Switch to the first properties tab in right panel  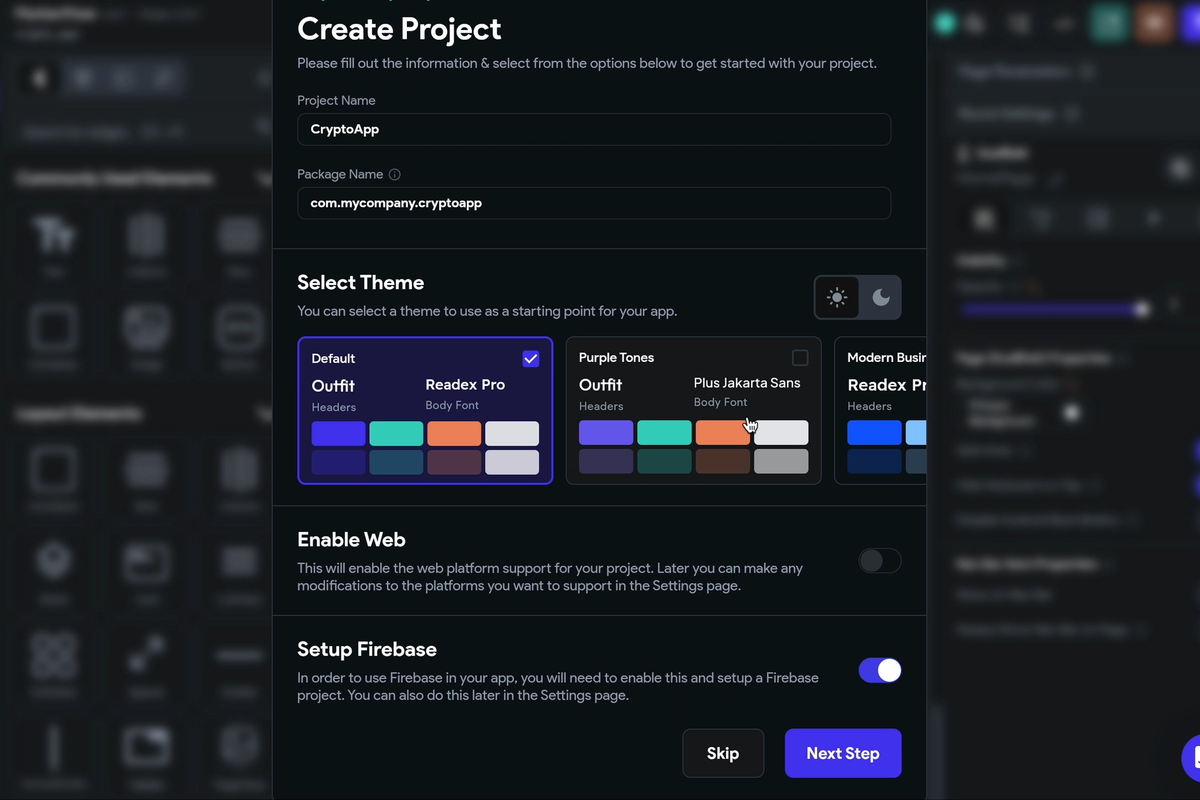pos(983,217)
